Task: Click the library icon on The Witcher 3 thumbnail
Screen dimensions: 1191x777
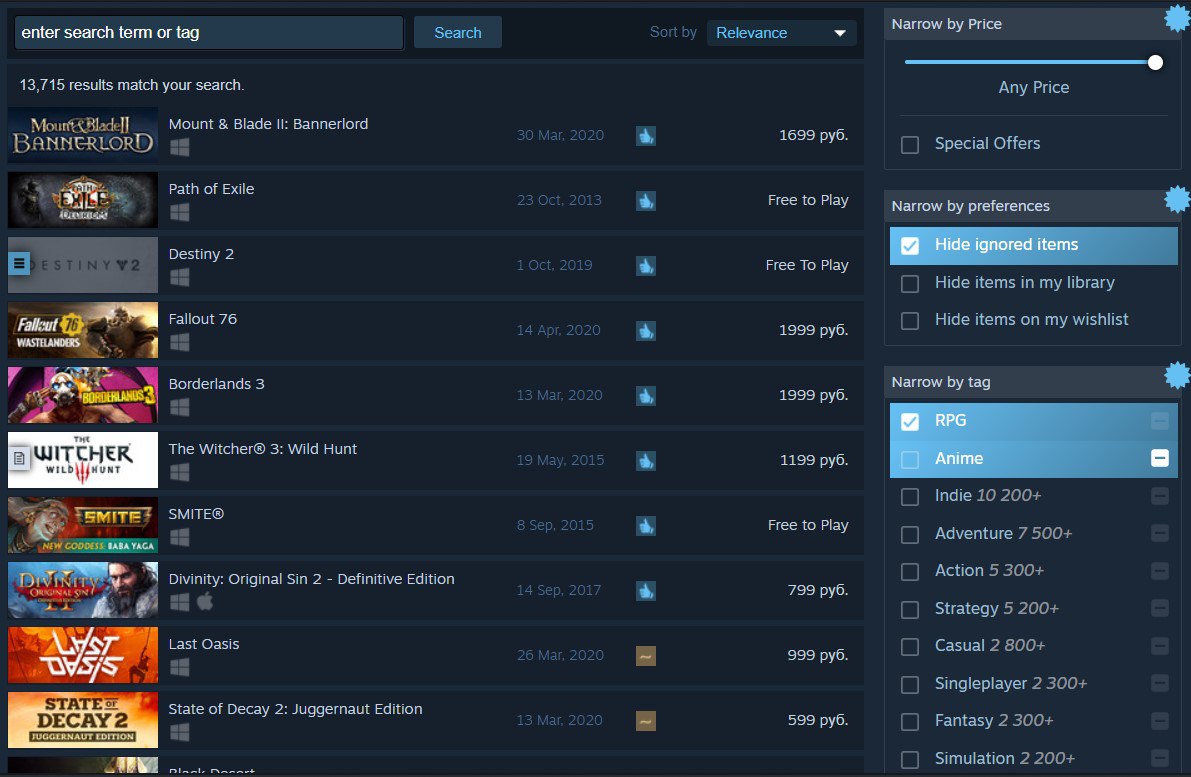Action: (19, 458)
